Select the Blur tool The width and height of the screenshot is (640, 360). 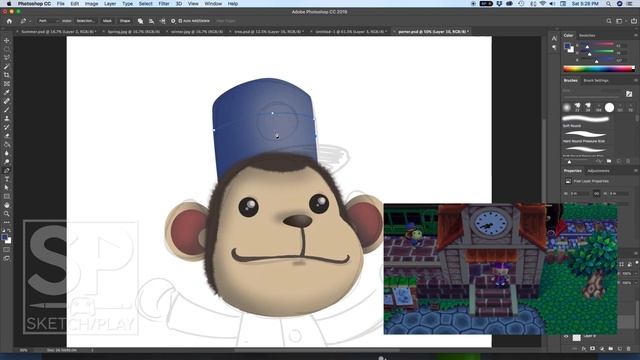7,153
